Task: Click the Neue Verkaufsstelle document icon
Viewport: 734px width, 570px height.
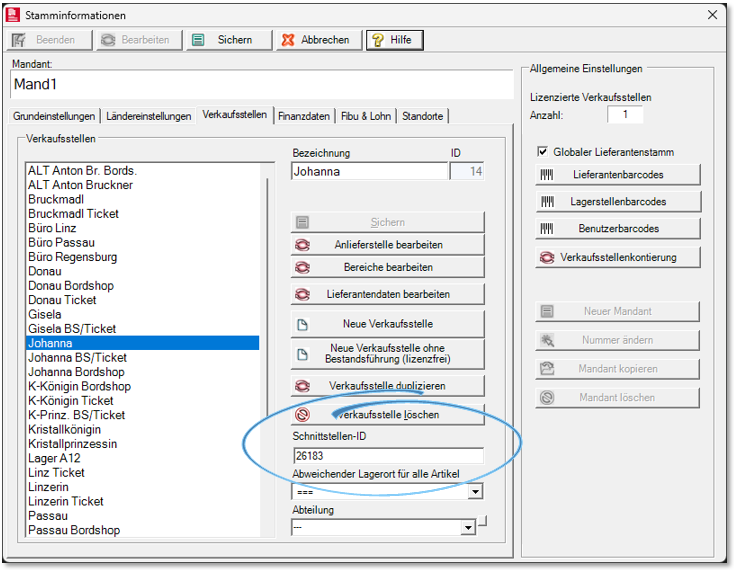Action: [303, 325]
